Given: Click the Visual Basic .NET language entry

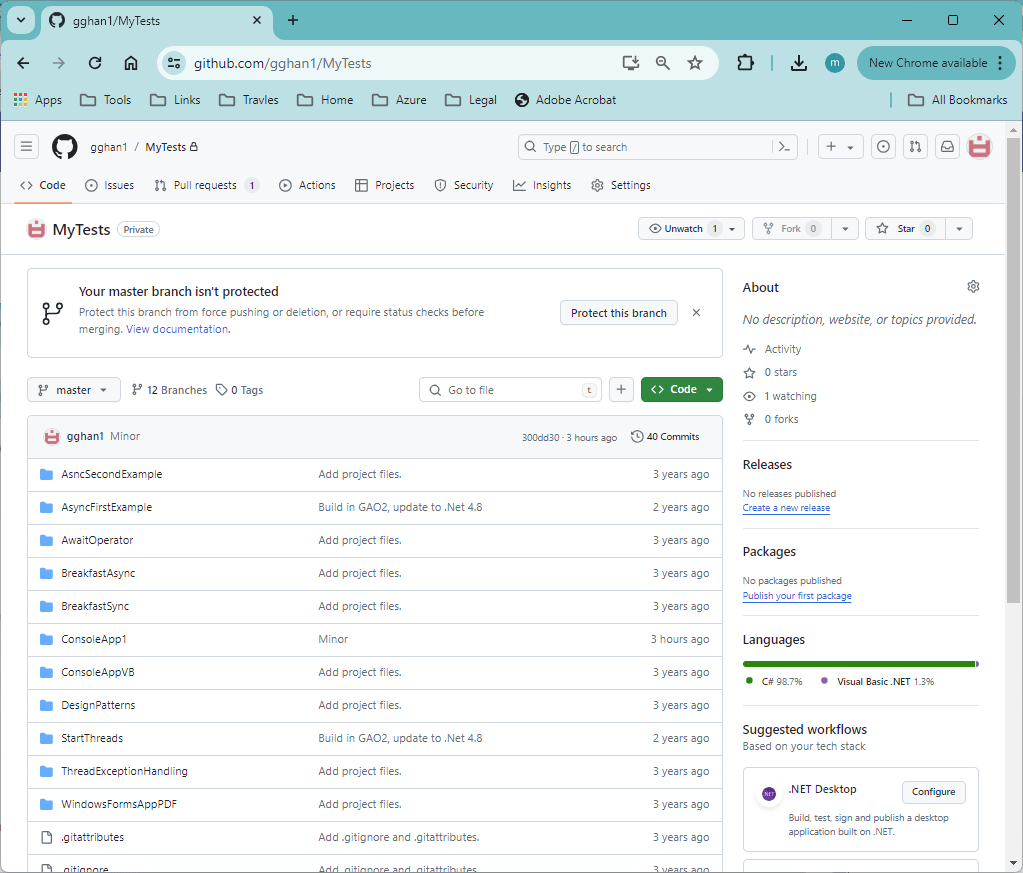Looking at the screenshot, I should click(x=878, y=681).
